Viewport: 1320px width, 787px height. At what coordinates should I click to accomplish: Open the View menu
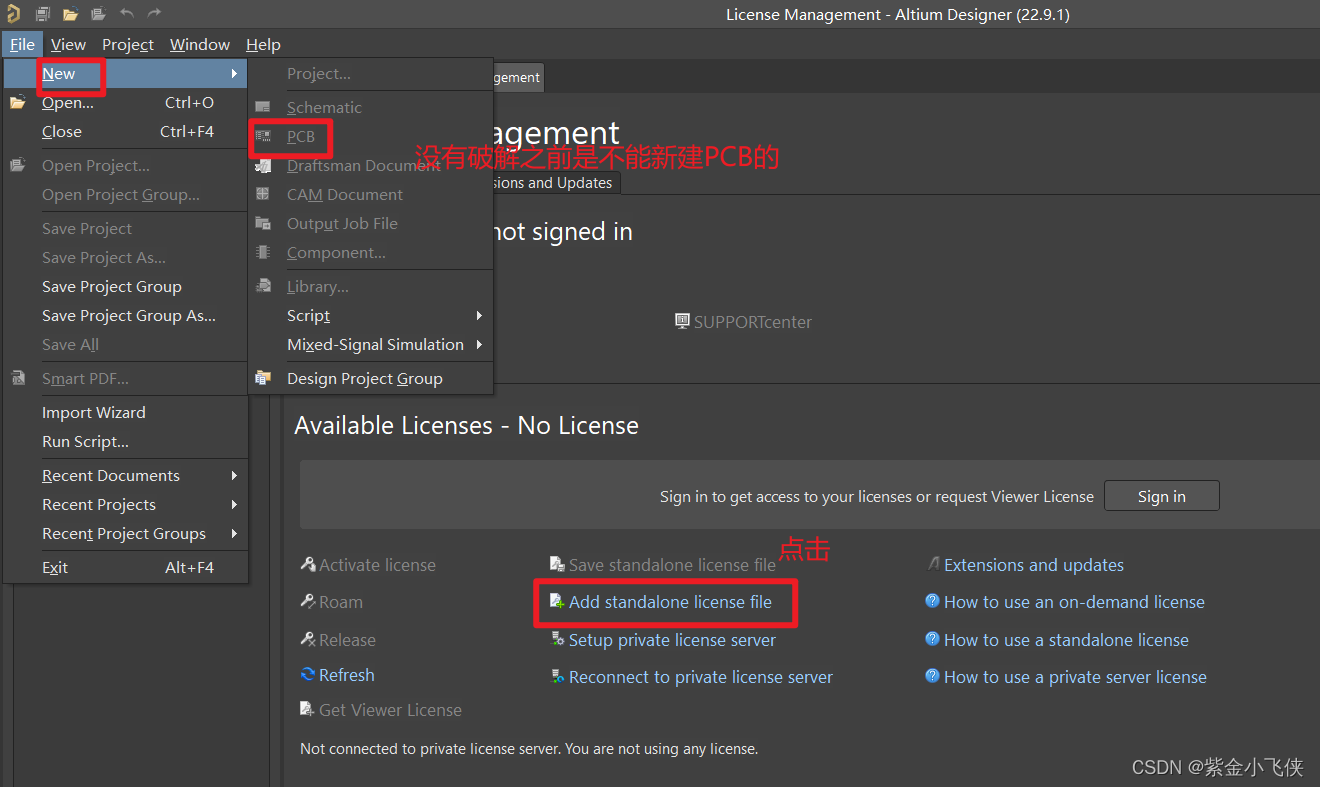[68, 45]
